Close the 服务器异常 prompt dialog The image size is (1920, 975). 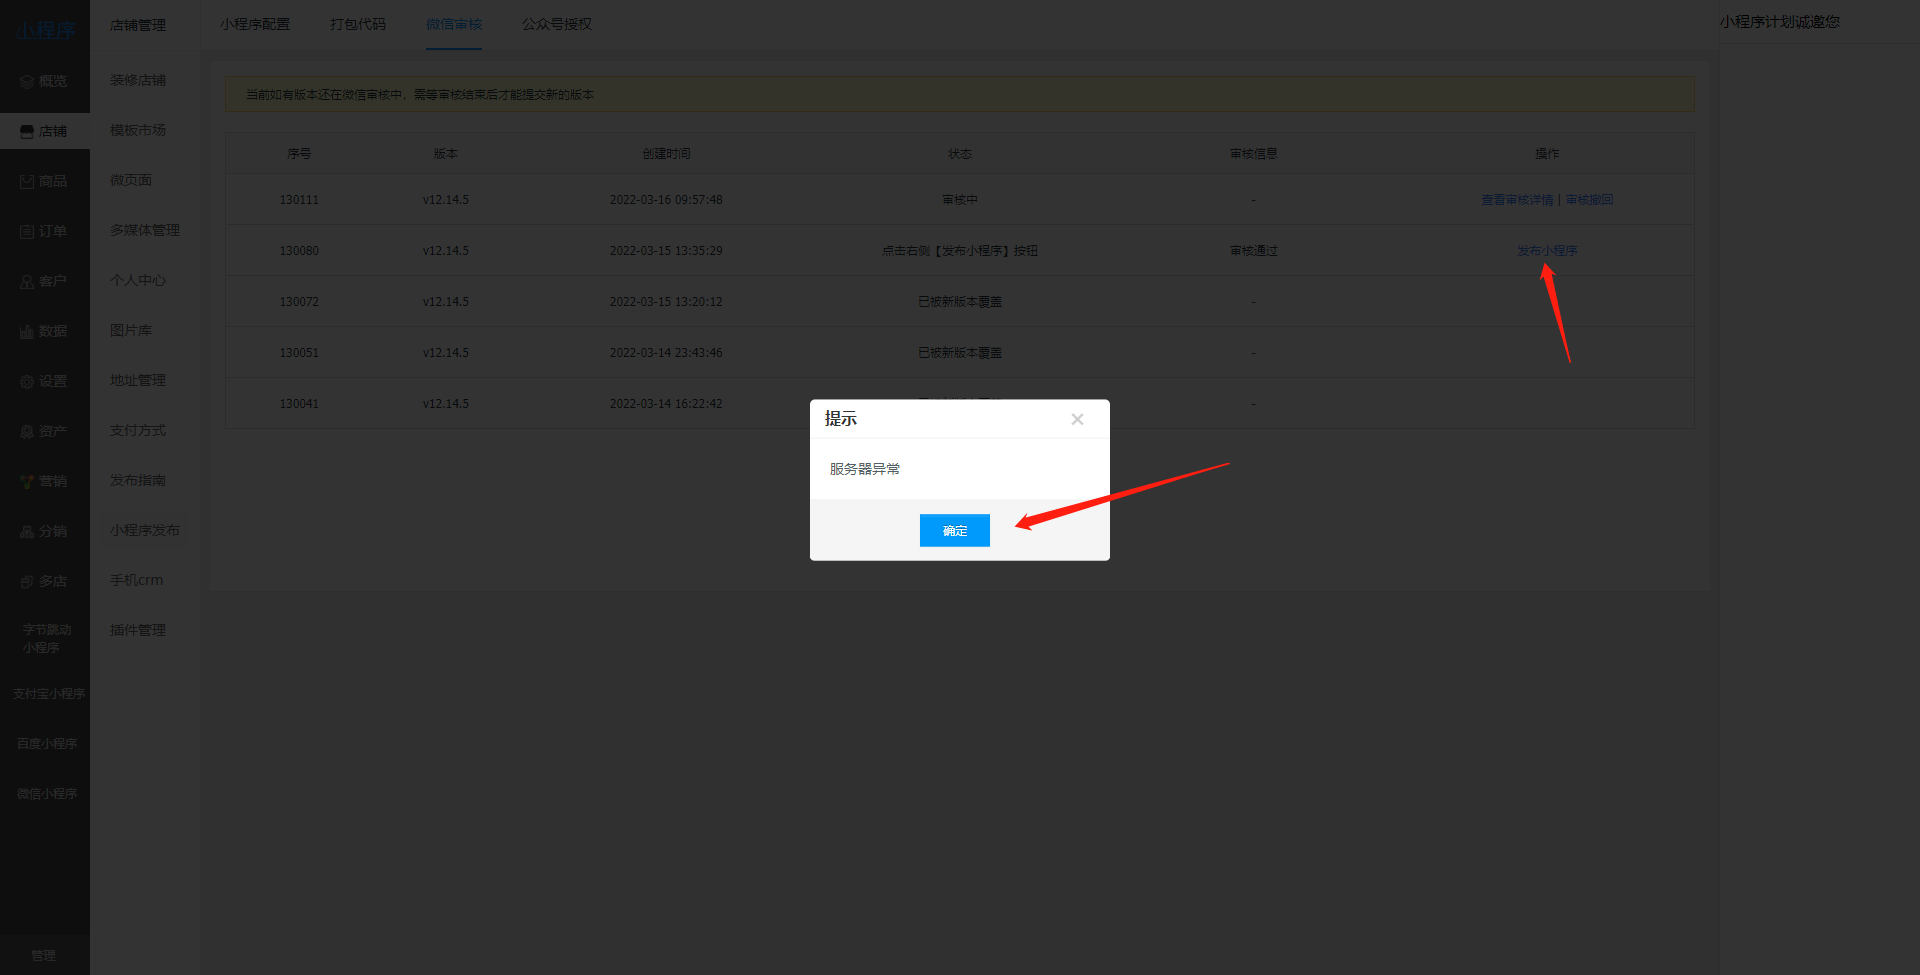pos(1077,419)
